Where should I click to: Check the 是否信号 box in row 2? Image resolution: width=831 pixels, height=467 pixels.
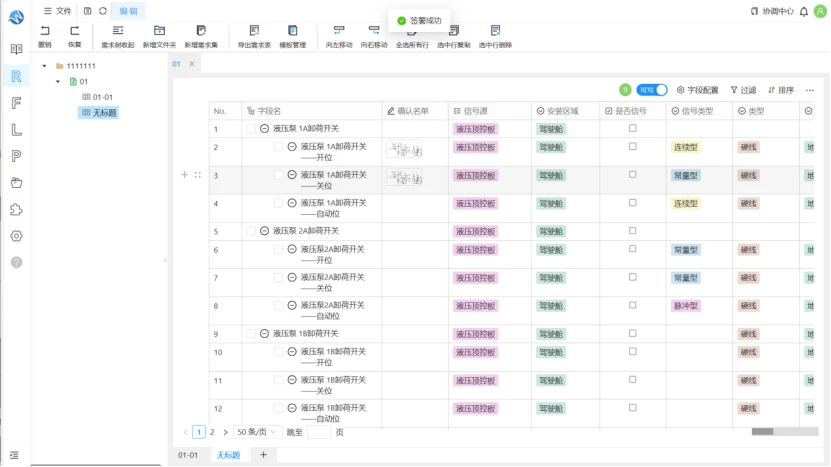(x=633, y=146)
